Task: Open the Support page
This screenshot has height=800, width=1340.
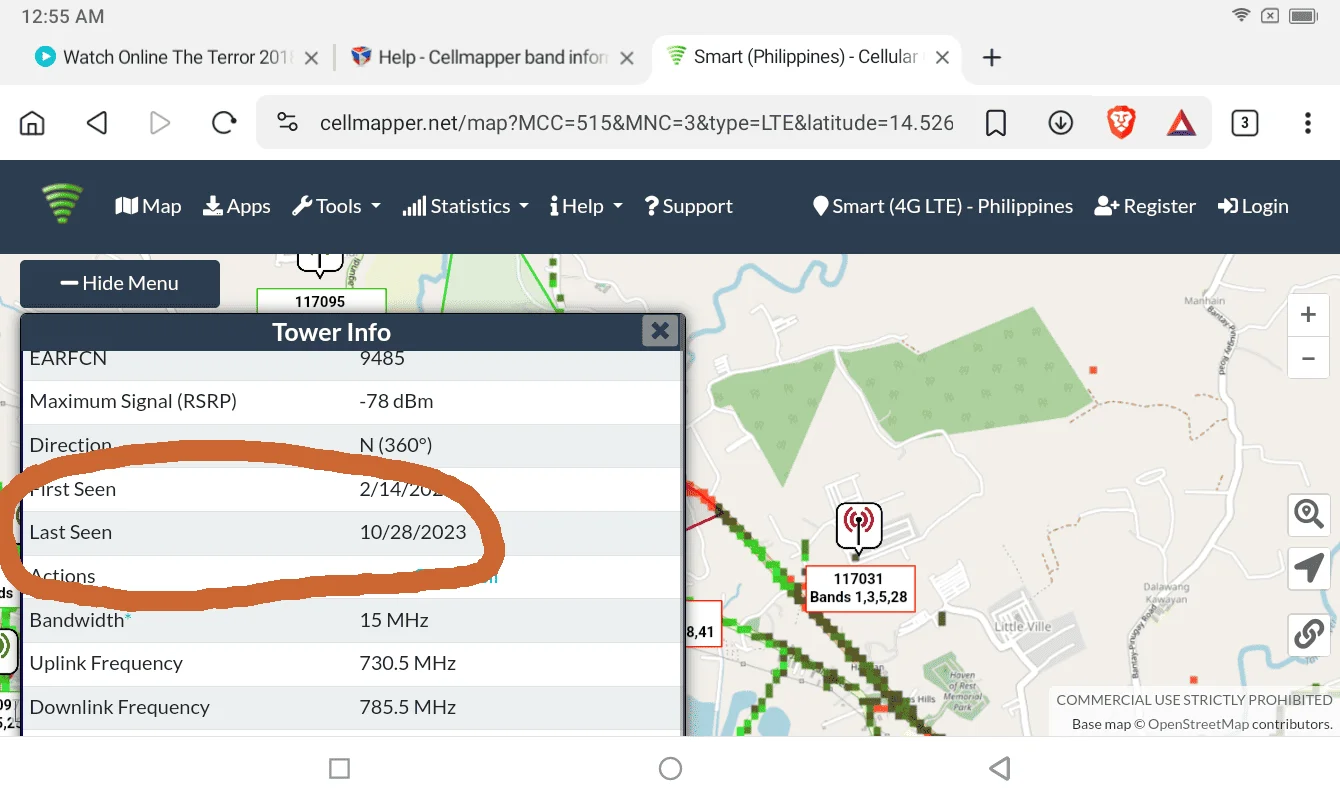Action: click(x=689, y=206)
